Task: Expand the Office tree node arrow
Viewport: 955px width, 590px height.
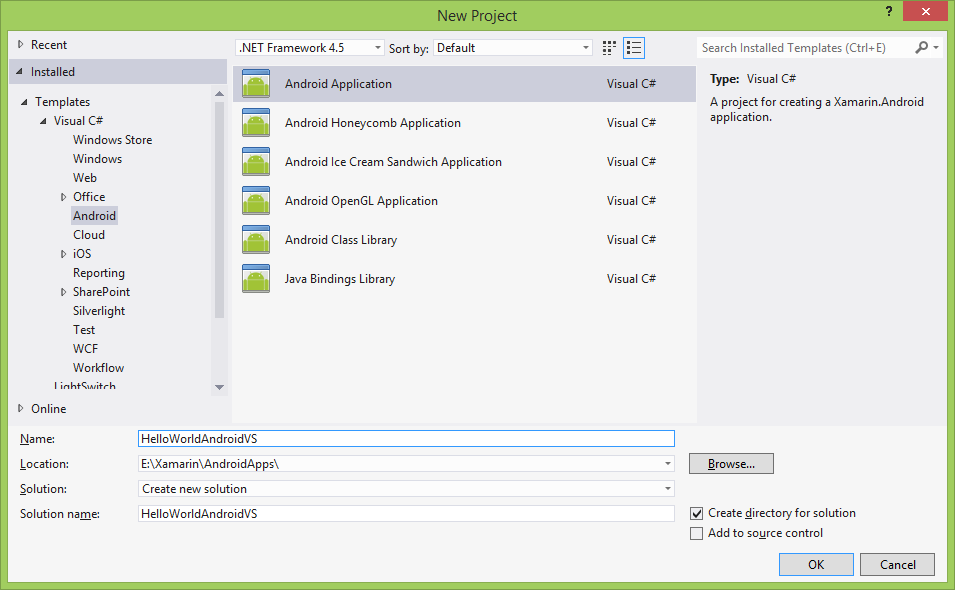Action: click(63, 197)
